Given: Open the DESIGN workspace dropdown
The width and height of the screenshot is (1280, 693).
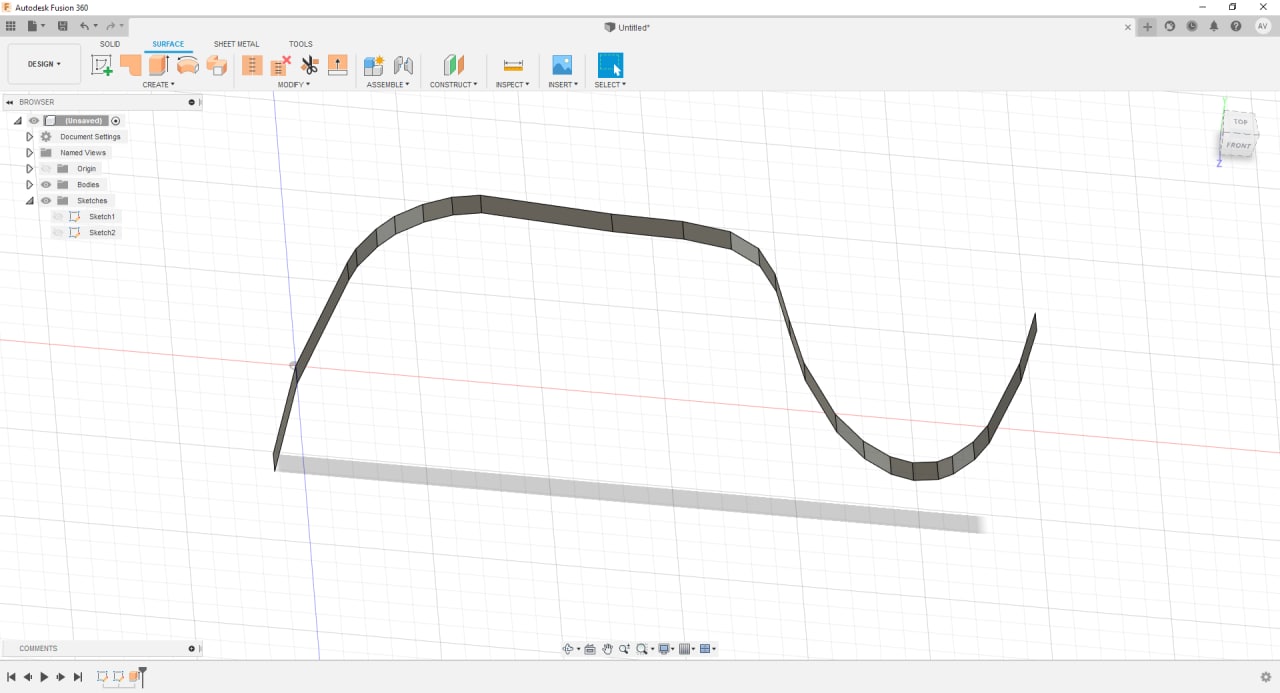Looking at the screenshot, I should coord(44,64).
